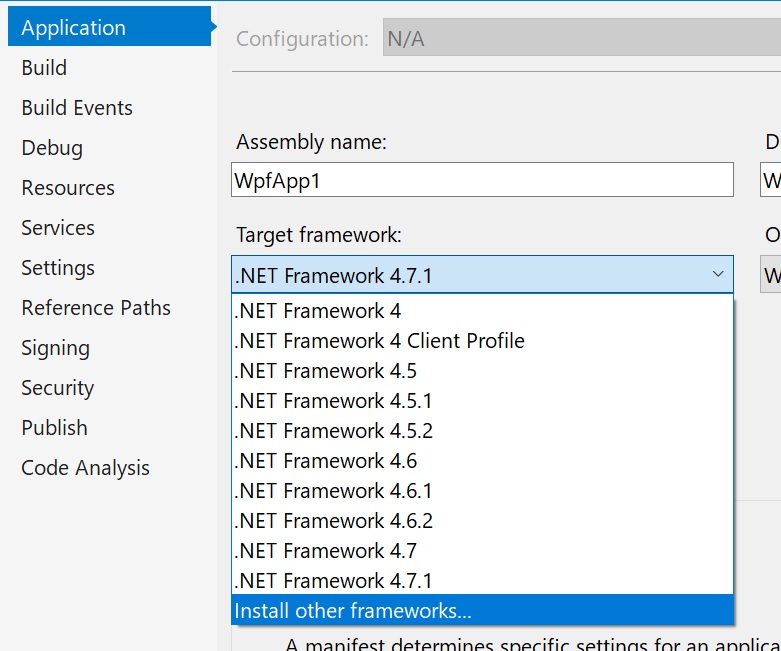Select the Resources tab
The width and height of the screenshot is (781, 651).
[68, 188]
